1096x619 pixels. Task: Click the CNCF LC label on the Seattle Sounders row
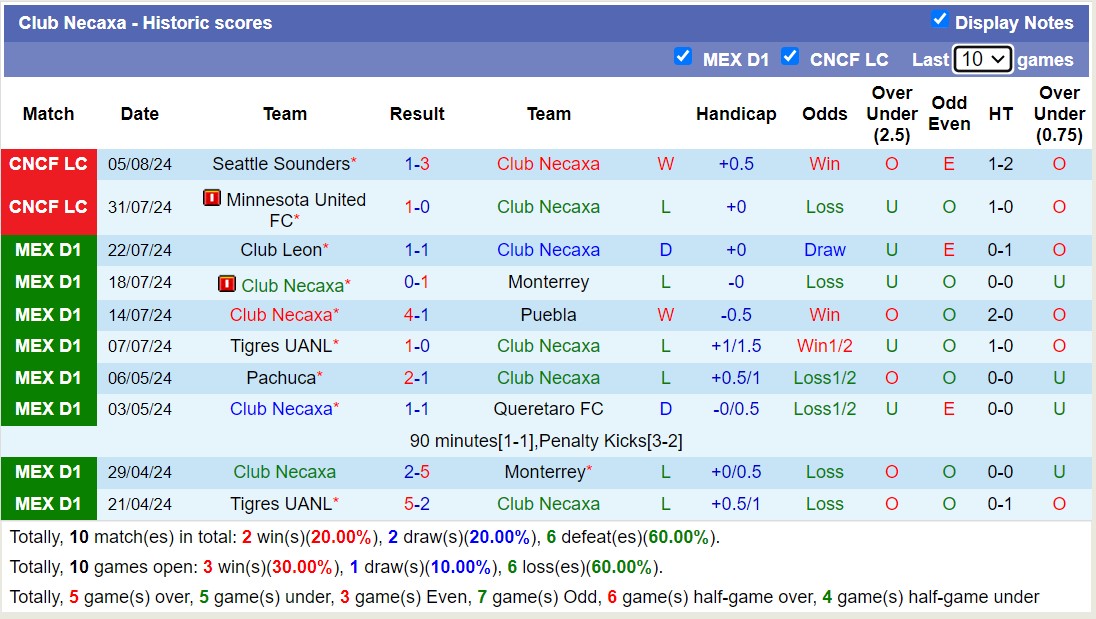[x=48, y=164]
